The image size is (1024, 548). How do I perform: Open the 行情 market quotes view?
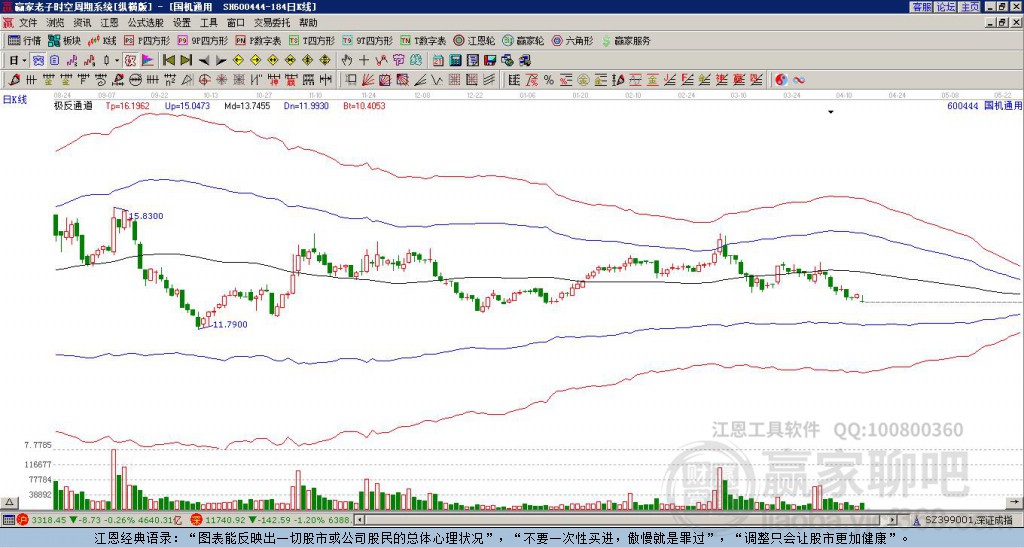(24, 40)
